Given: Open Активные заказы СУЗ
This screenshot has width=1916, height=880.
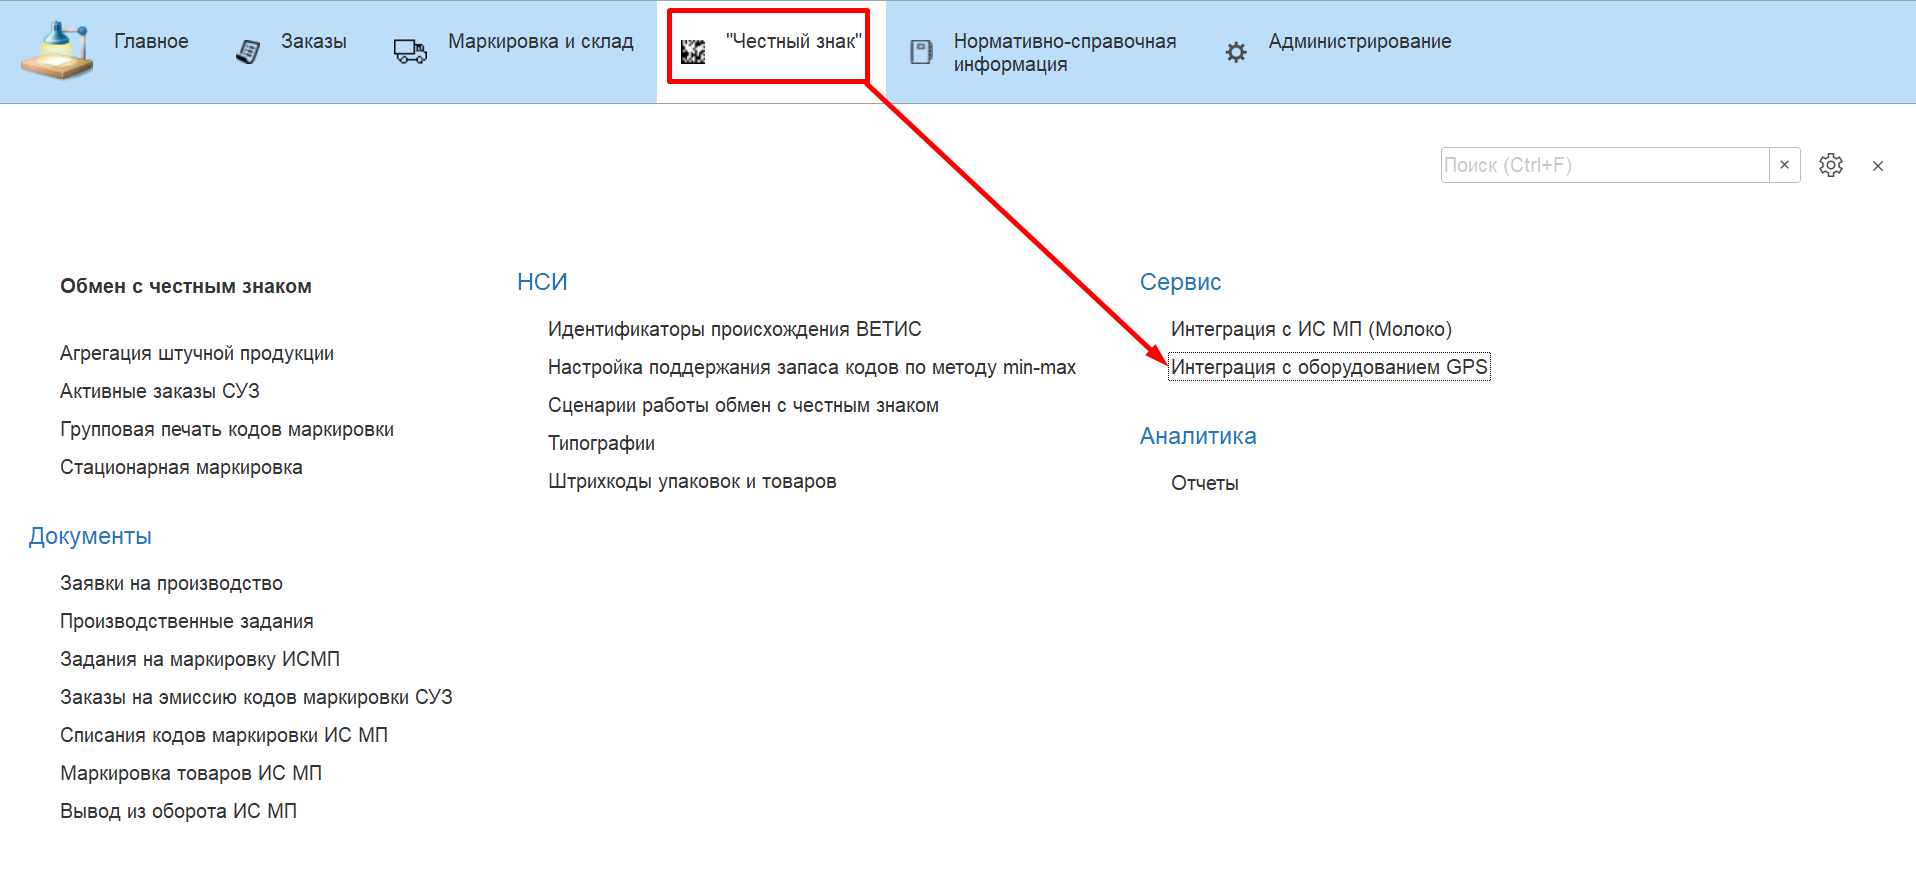Looking at the screenshot, I should pyautogui.click(x=160, y=391).
